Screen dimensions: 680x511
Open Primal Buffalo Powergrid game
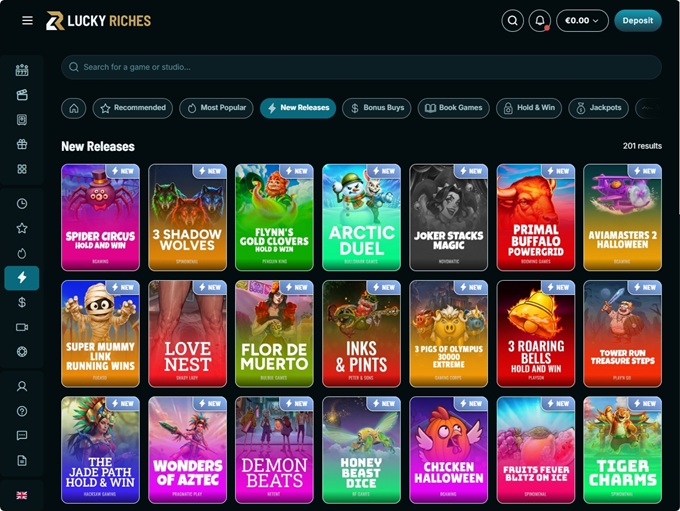536,217
